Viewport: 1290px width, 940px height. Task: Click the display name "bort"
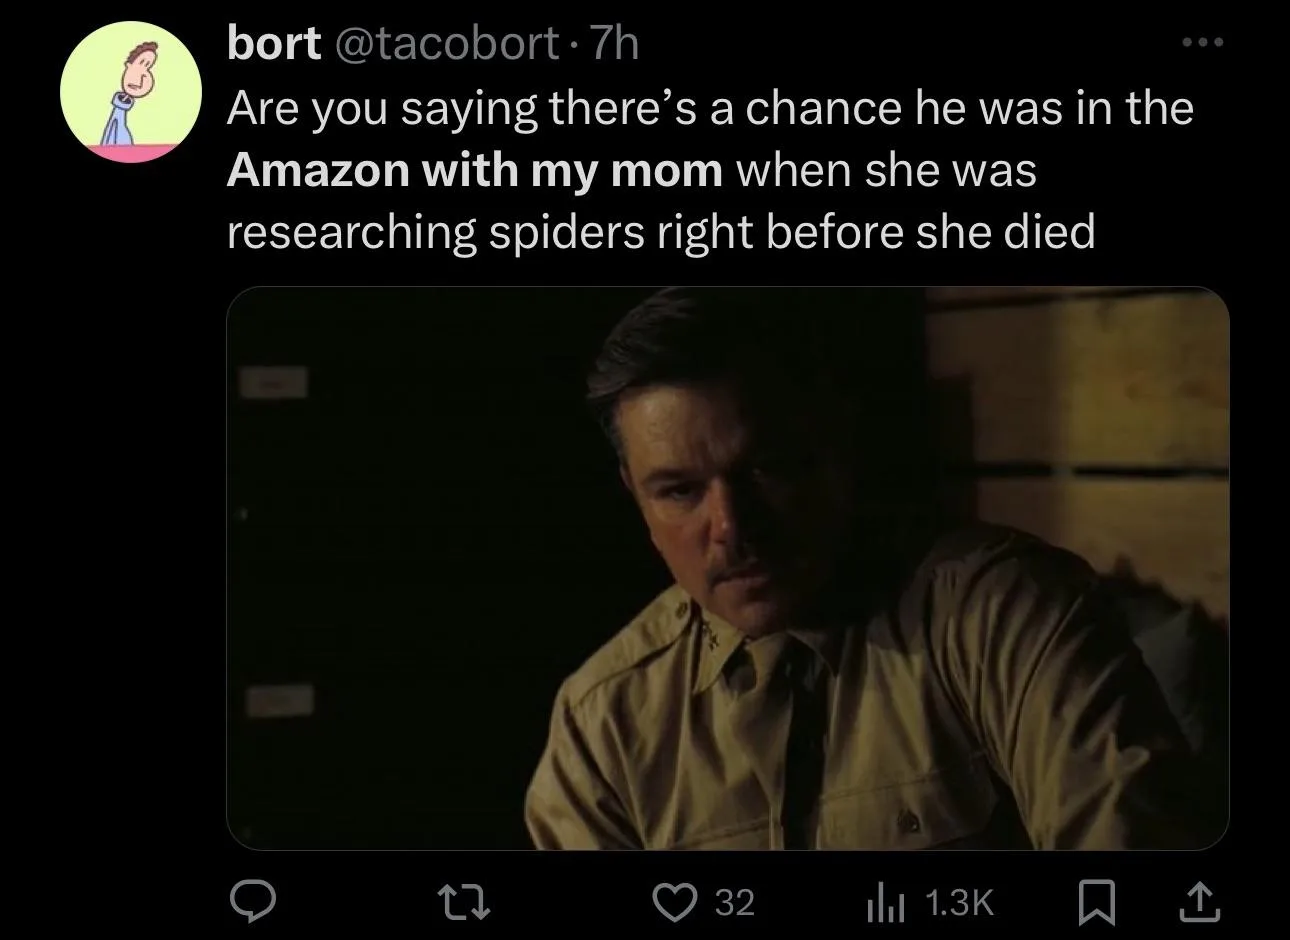(274, 43)
